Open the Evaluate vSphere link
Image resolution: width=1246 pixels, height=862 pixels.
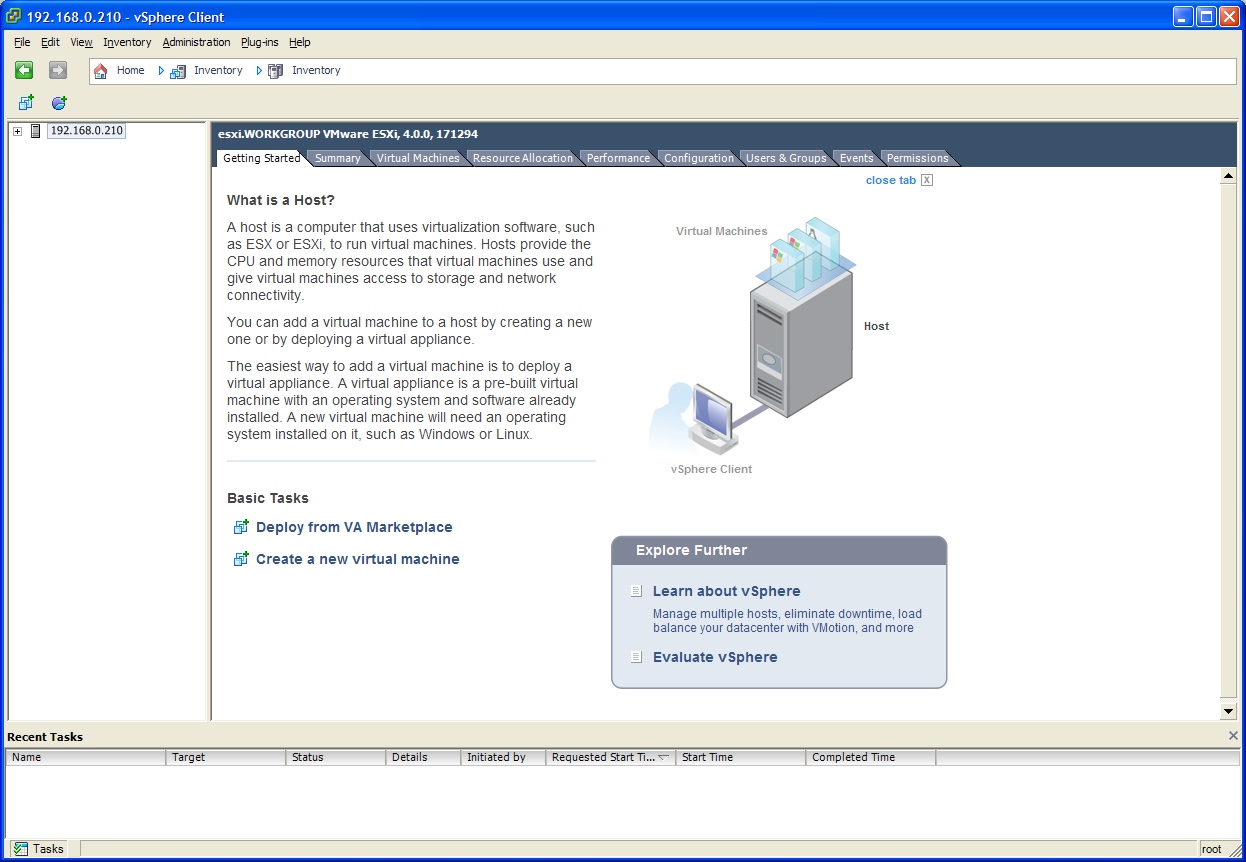pos(715,657)
